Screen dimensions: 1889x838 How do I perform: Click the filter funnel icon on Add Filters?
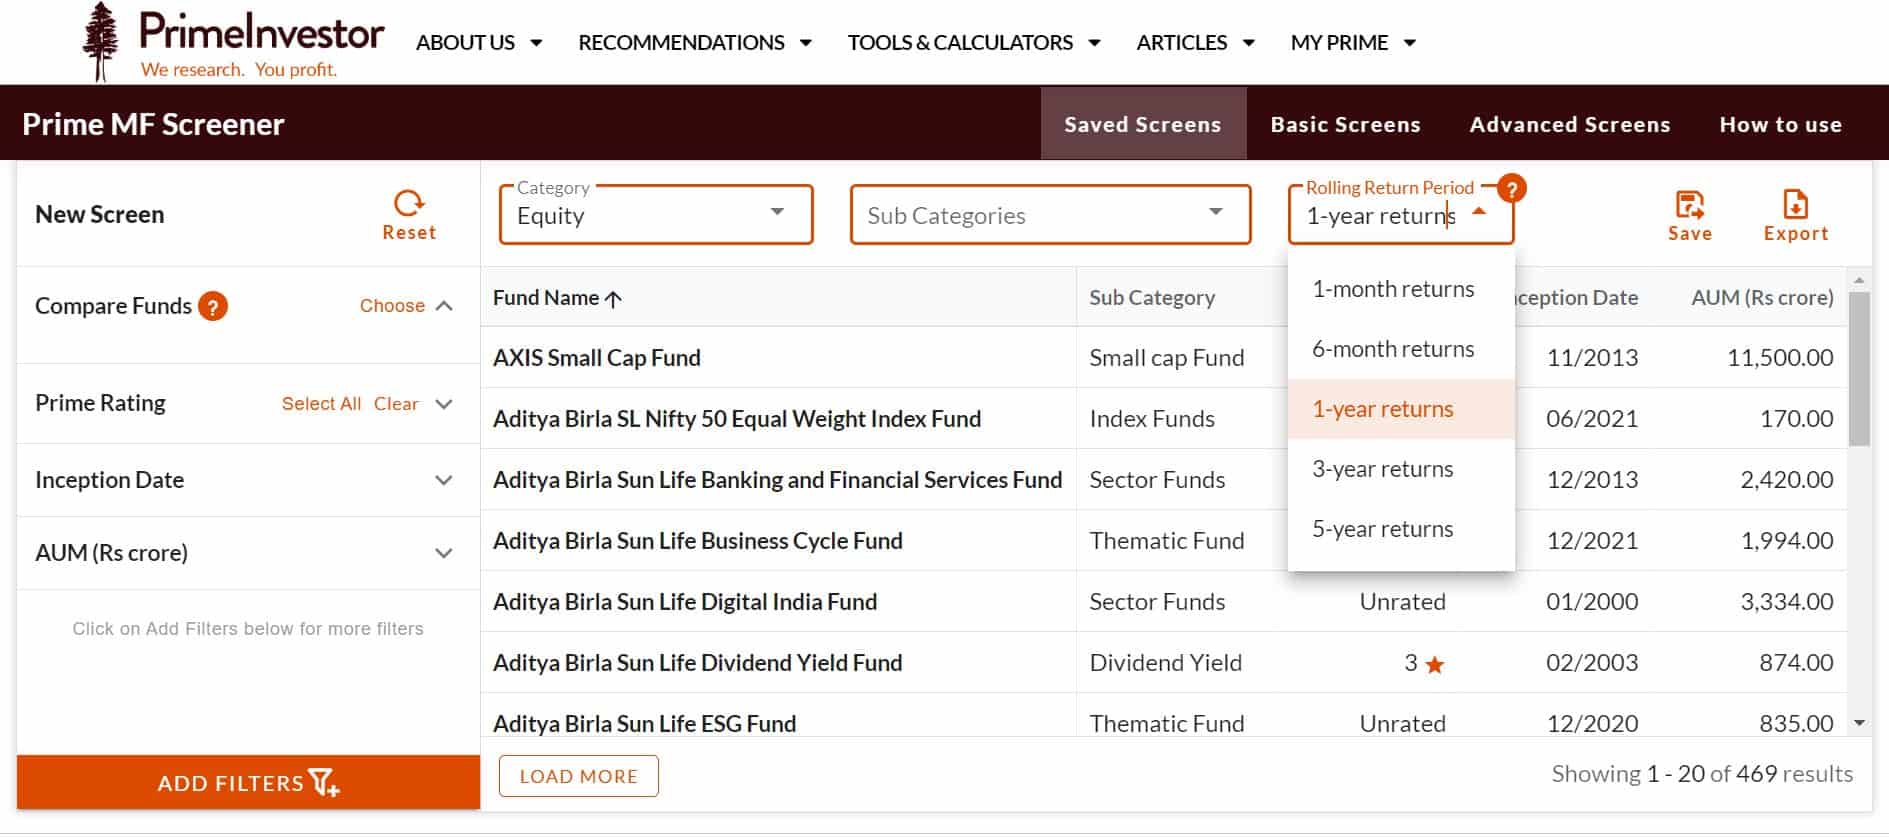[324, 782]
